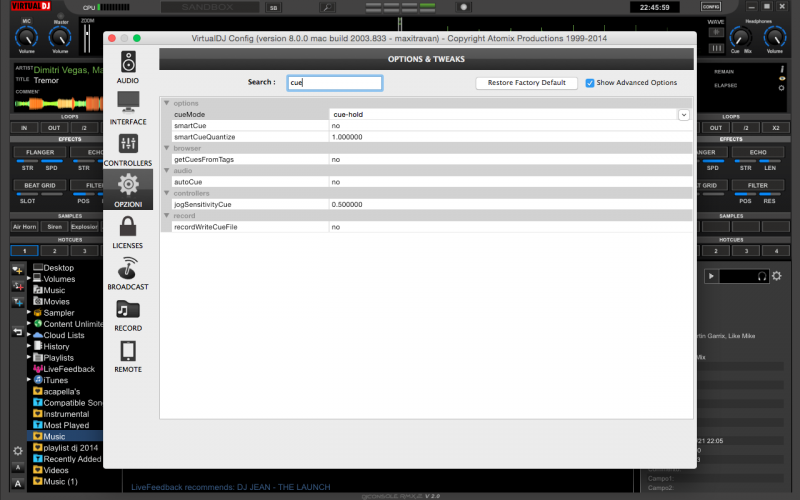Toggle the FILTER effect on right deck
Viewport: 800px width, 500px height.
point(758,185)
